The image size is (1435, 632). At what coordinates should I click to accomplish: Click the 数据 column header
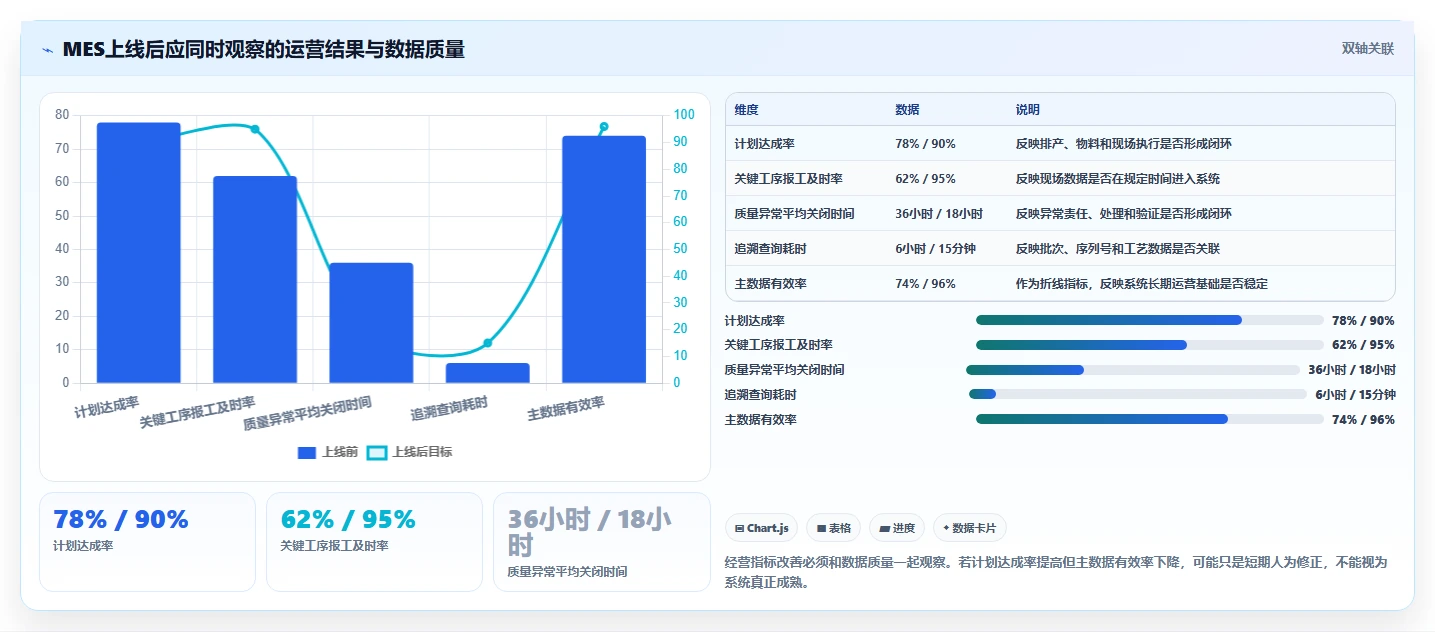pyautogui.click(x=907, y=110)
